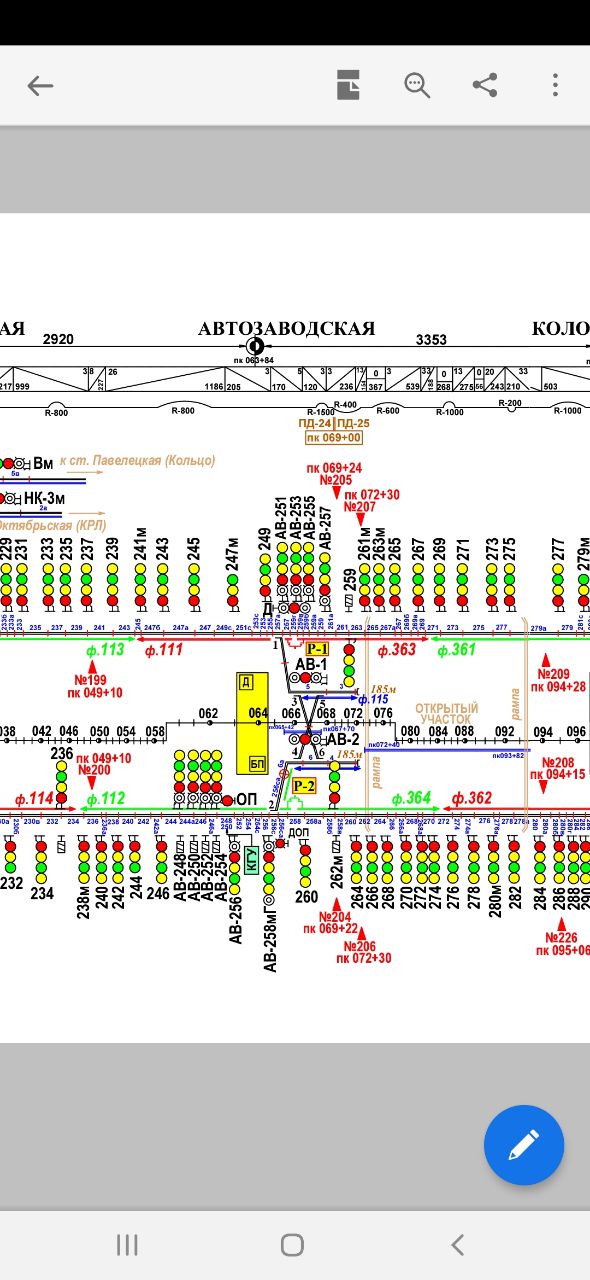The image size is (590, 1280).
Task: Open Android recent apps button
Action: coord(127,1244)
